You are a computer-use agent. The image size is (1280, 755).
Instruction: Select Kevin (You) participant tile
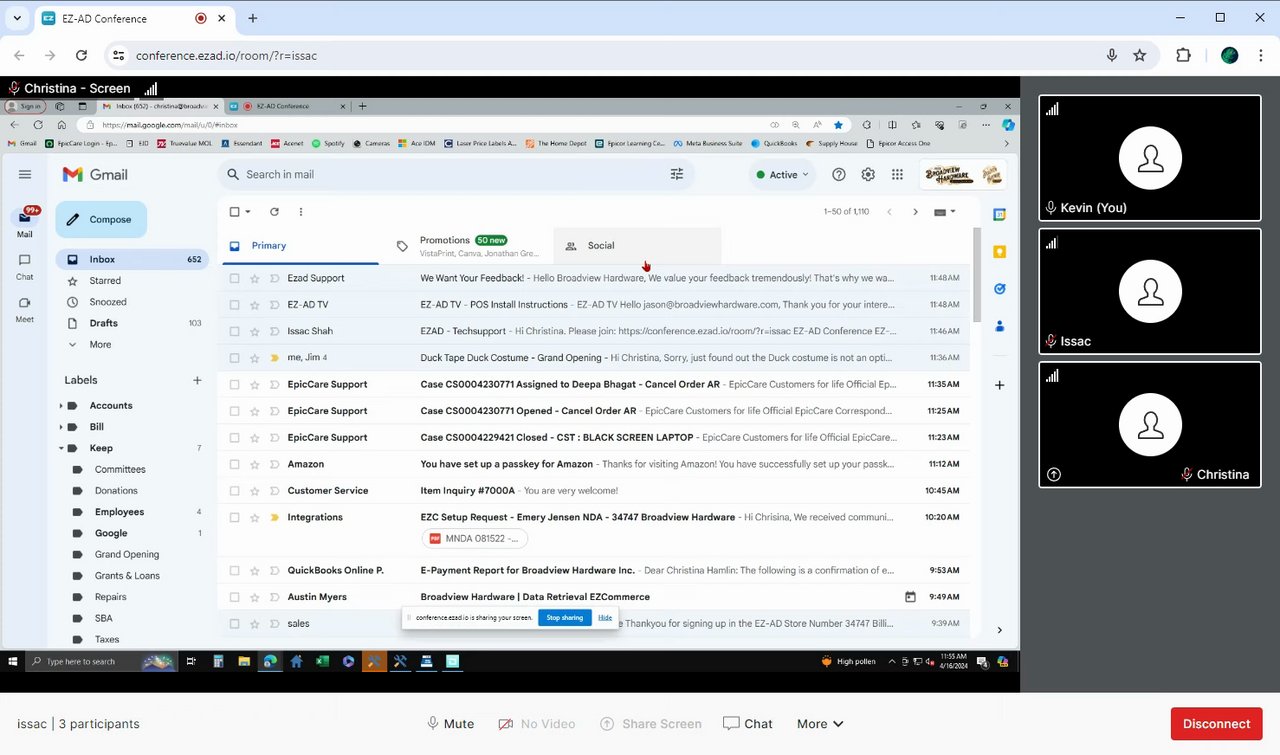[x=1150, y=158]
